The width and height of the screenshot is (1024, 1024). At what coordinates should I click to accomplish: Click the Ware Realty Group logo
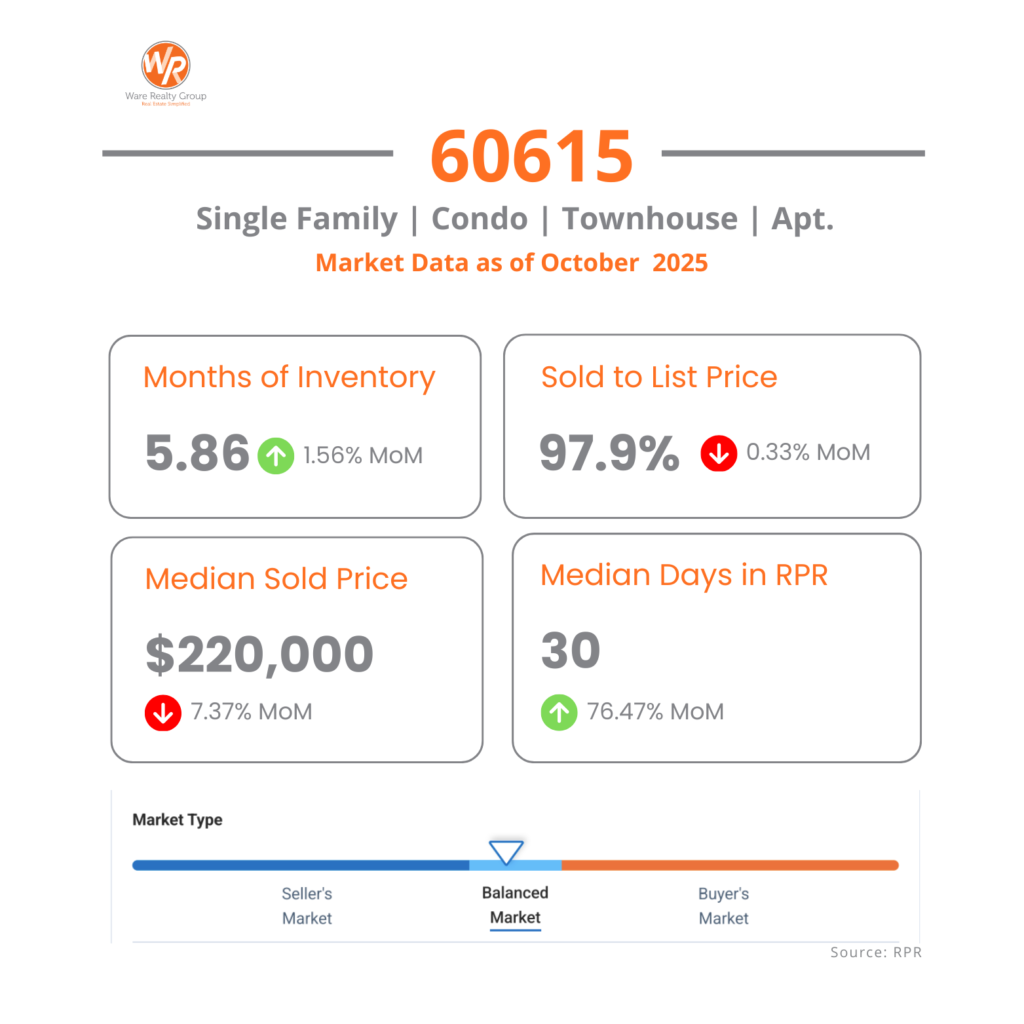click(166, 69)
